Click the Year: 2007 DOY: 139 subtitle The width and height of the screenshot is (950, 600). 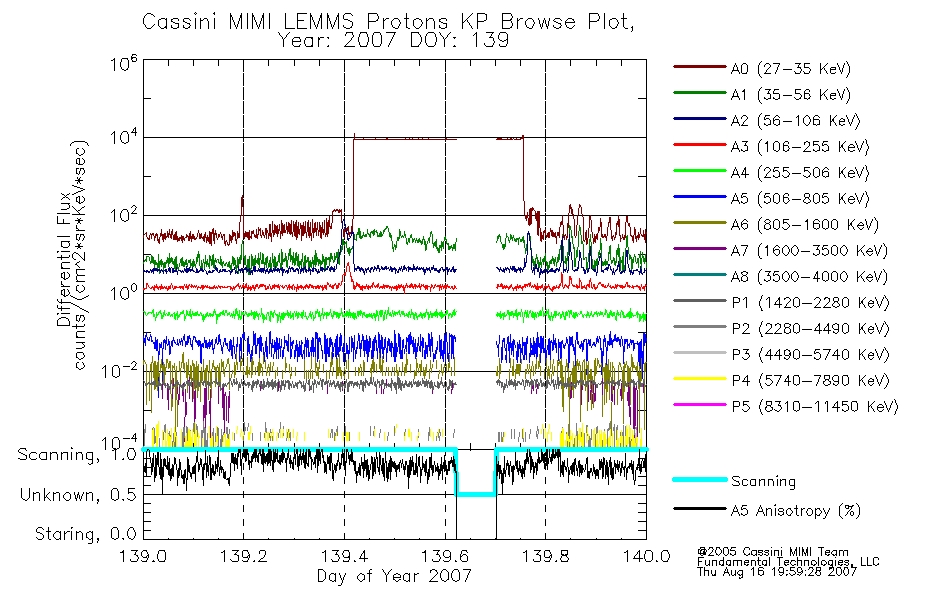tap(393, 41)
